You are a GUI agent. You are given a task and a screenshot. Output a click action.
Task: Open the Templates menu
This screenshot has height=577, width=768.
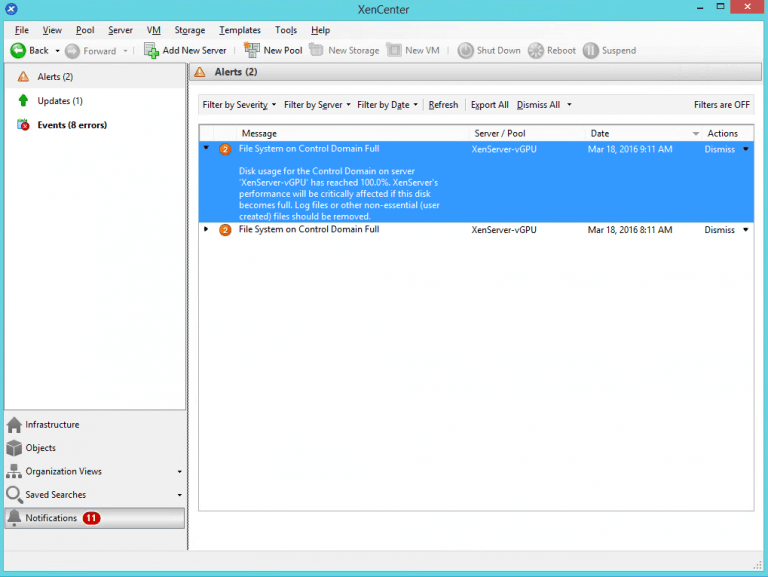pyautogui.click(x=240, y=30)
